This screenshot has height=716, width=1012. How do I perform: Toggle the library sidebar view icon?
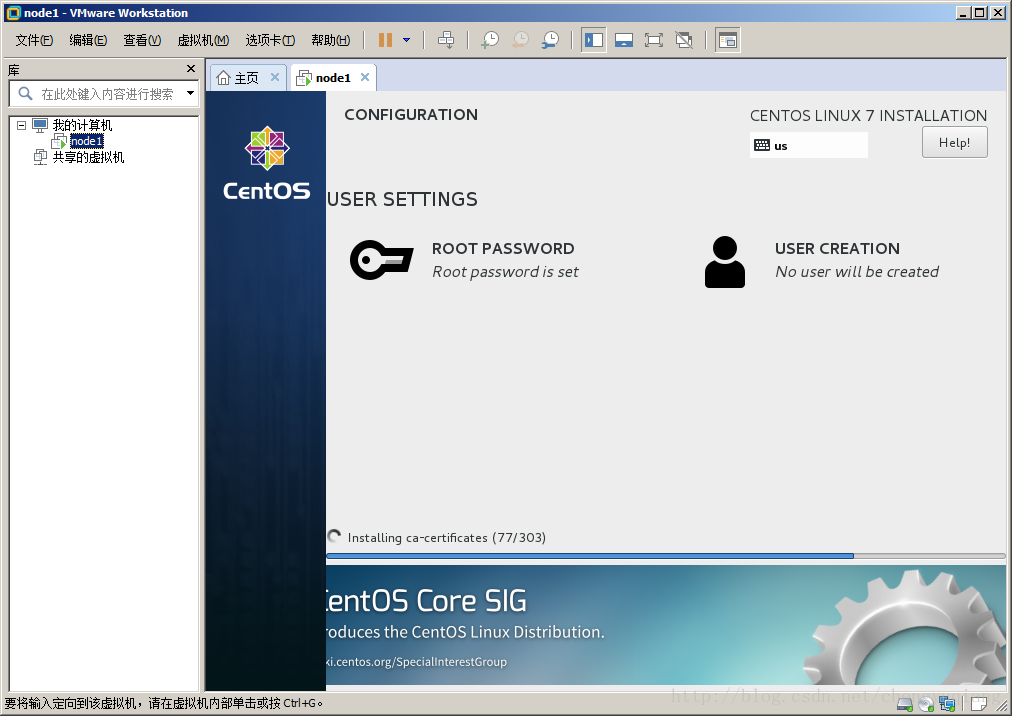coord(594,40)
